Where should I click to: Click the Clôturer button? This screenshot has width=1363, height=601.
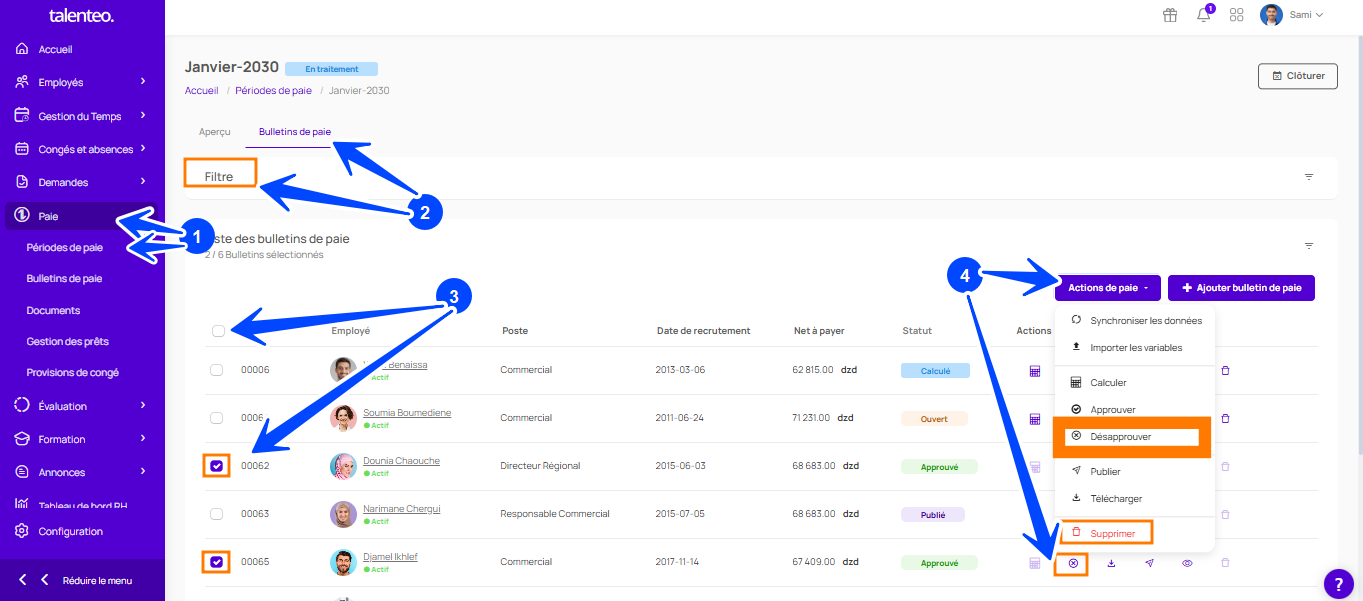coord(1297,76)
